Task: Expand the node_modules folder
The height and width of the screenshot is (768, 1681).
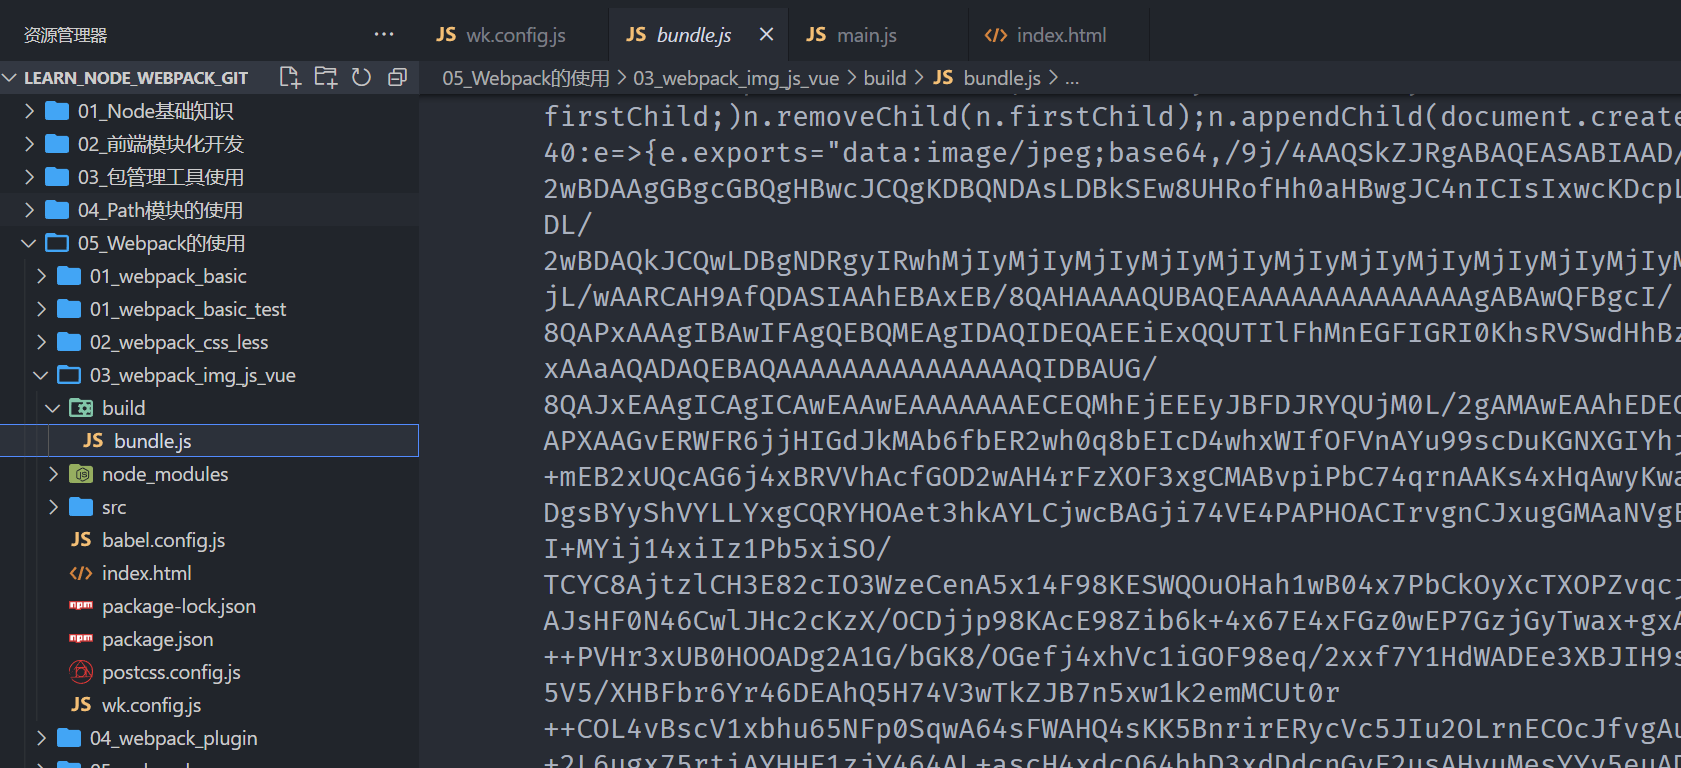Action: coord(54,474)
